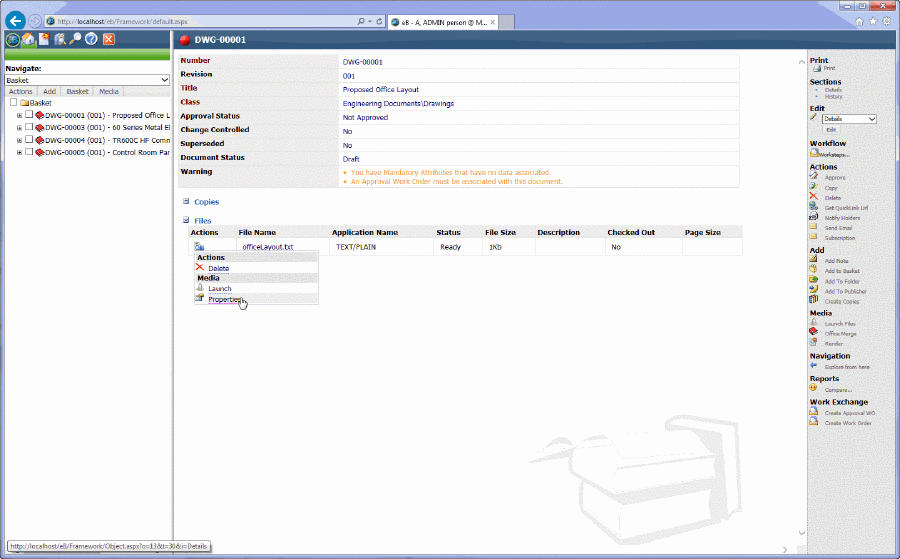Click the Add to Basket icon
Screen dimensions: 900x559
coord(813,270)
